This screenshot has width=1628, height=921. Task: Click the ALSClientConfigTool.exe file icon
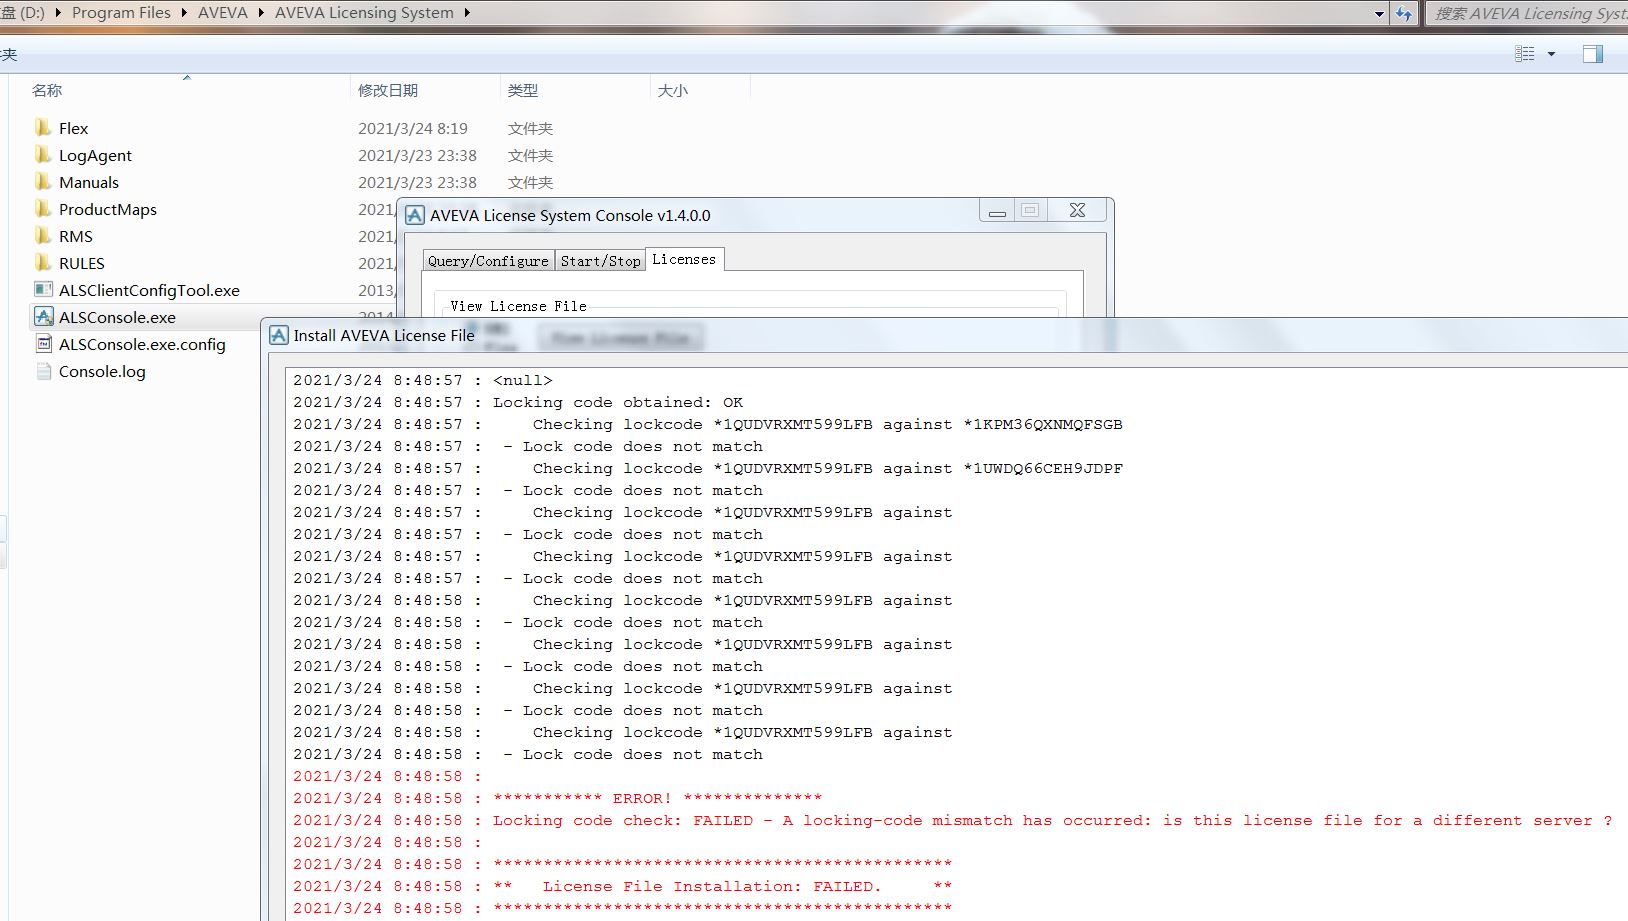click(43, 290)
